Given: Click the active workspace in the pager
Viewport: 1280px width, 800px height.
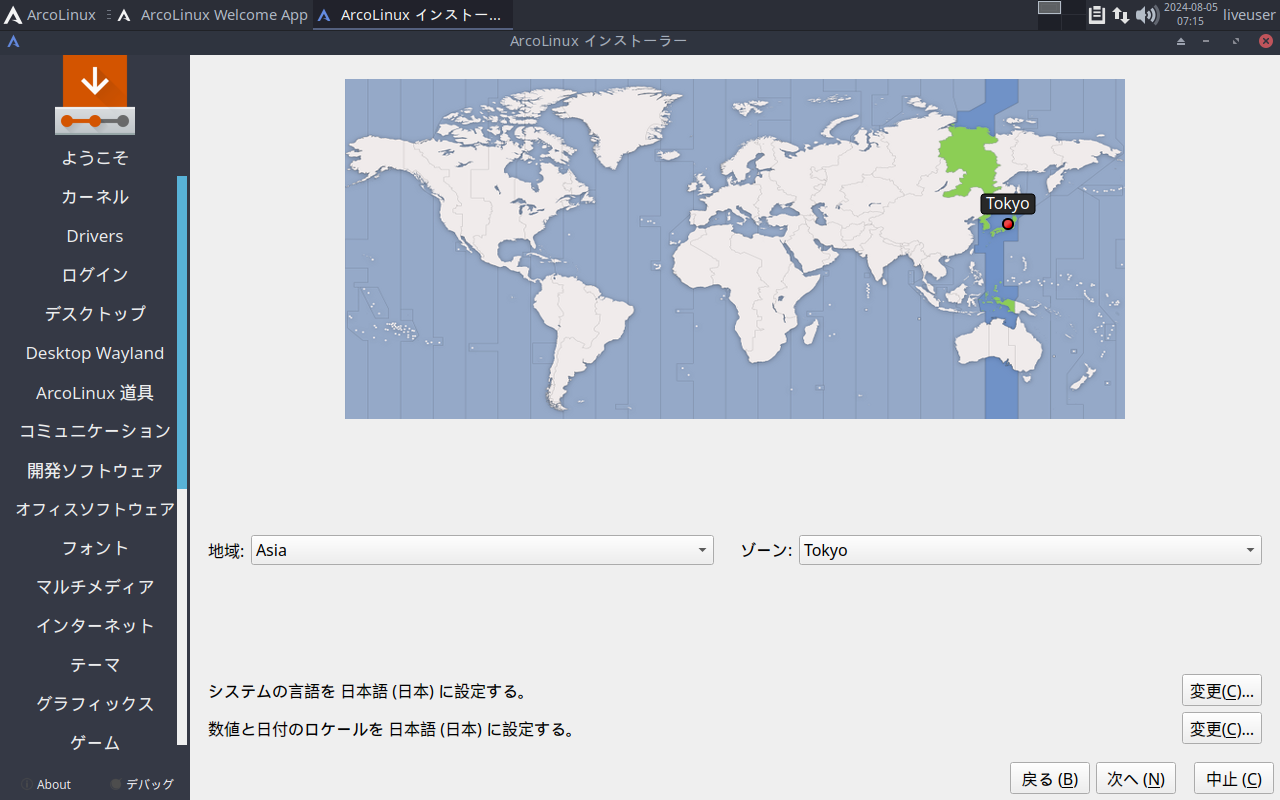Looking at the screenshot, I should 1049,8.
